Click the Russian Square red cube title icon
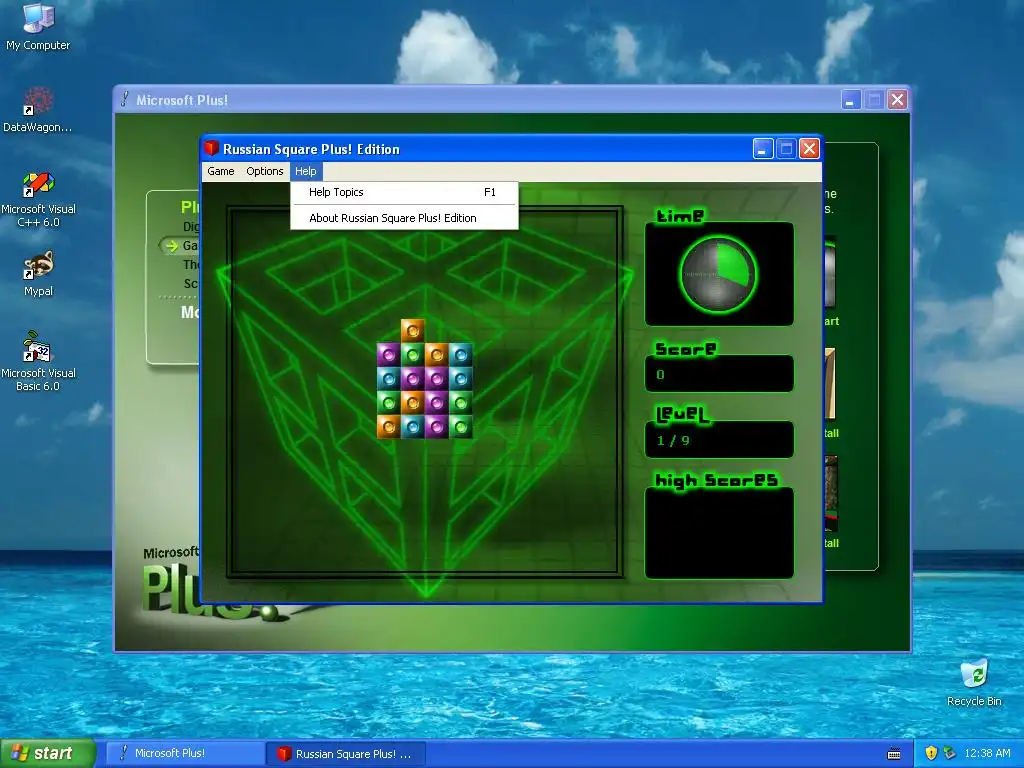1024x768 pixels. 211,148
